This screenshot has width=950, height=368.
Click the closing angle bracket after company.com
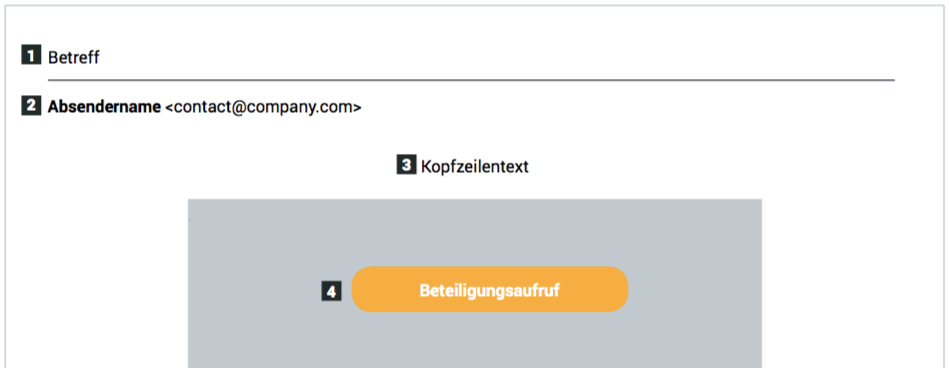(x=357, y=108)
